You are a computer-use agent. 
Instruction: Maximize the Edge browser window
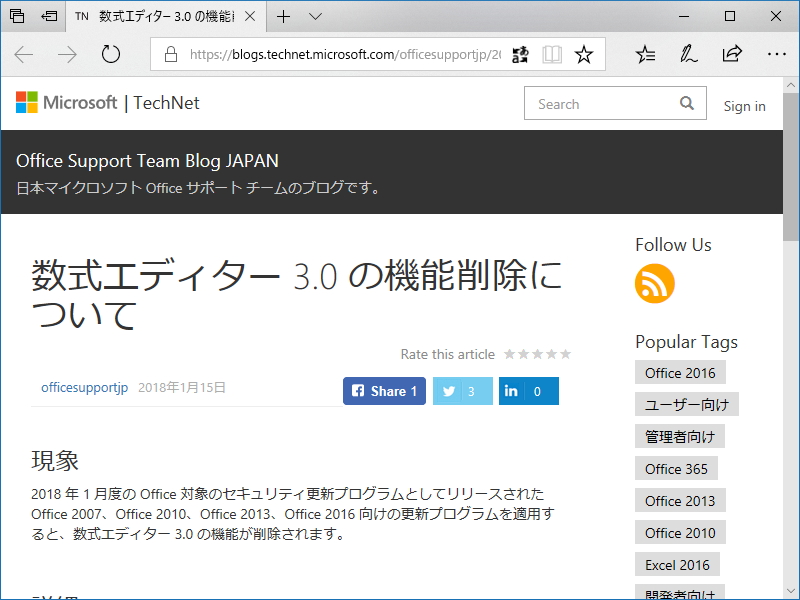click(x=730, y=16)
